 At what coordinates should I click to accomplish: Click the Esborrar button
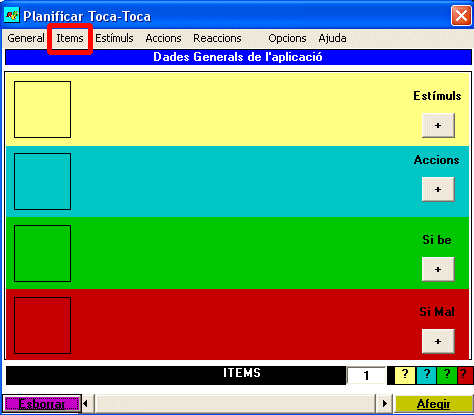(42, 404)
